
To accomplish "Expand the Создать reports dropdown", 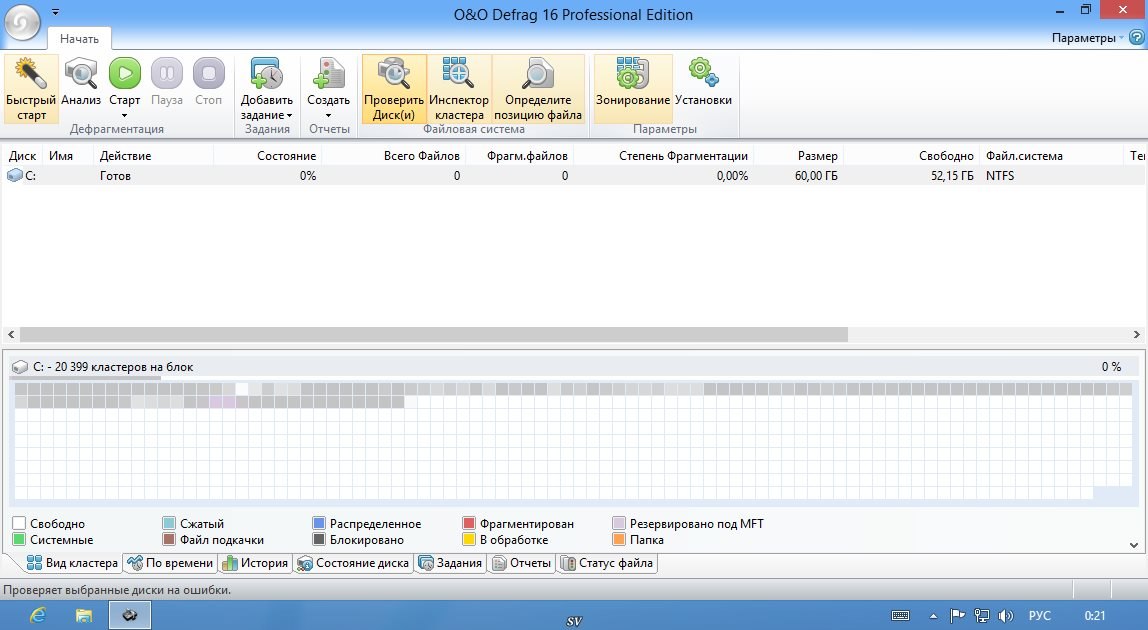I will [x=328, y=116].
